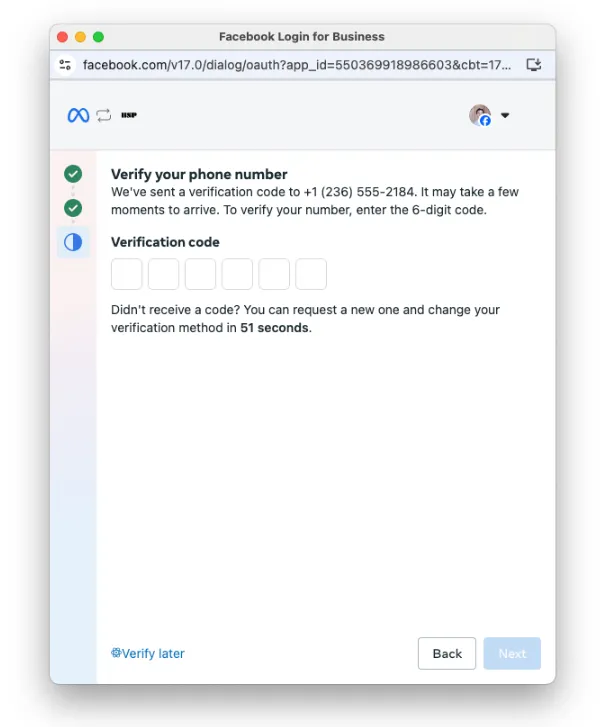The height and width of the screenshot is (727, 602).
Task: Focus the third verification code digit box
Action: click(x=201, y=274)
